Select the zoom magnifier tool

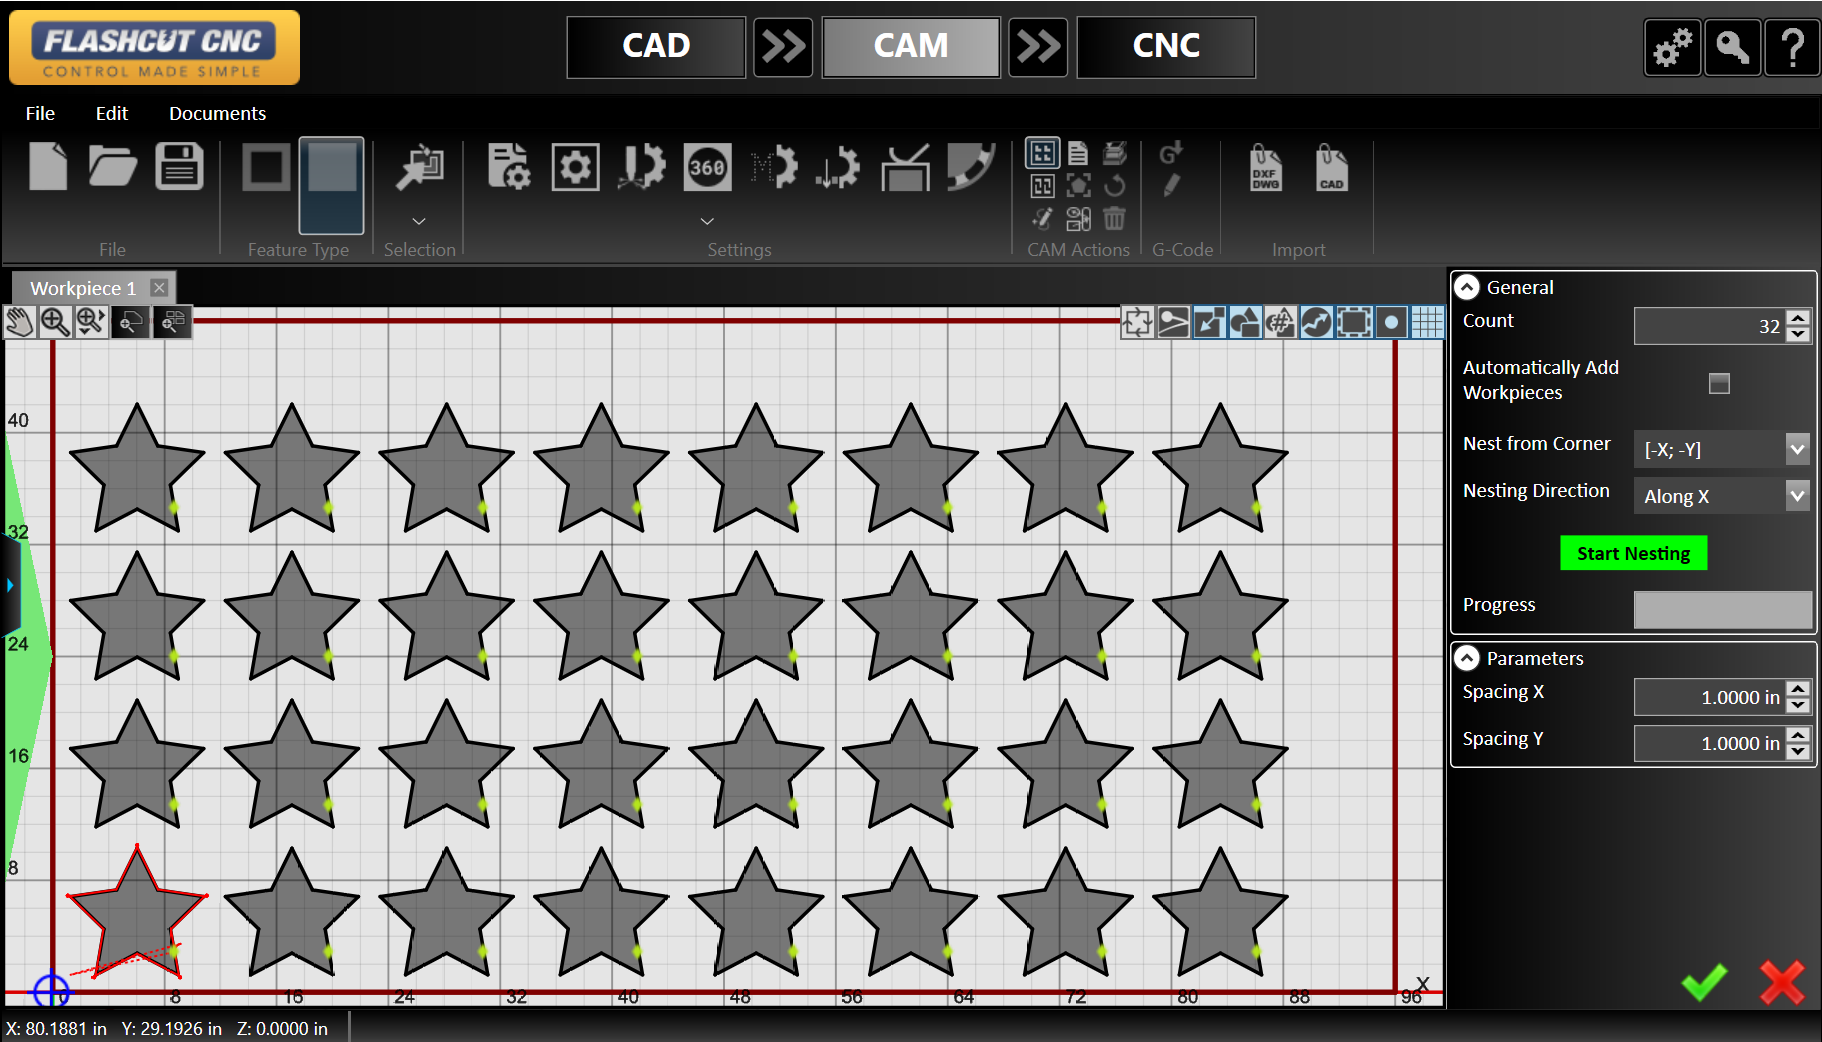click(56, 322)
